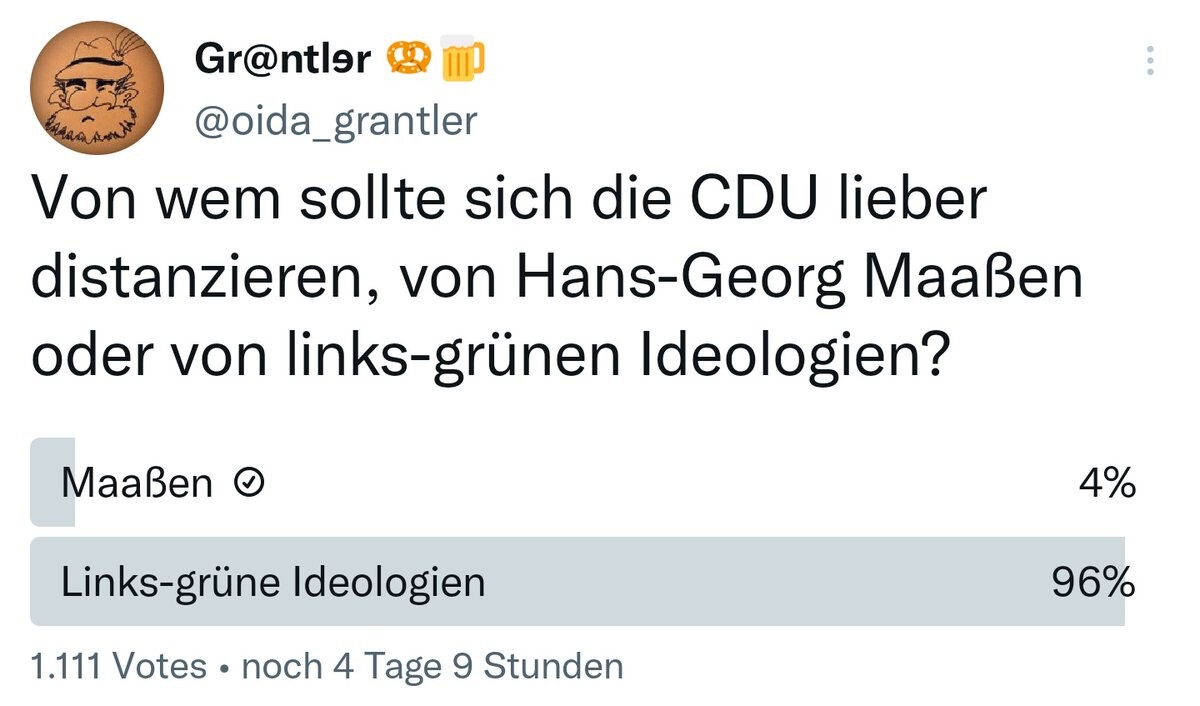
Task: Click the display name Gr@ntler
Action: point(283,62)
